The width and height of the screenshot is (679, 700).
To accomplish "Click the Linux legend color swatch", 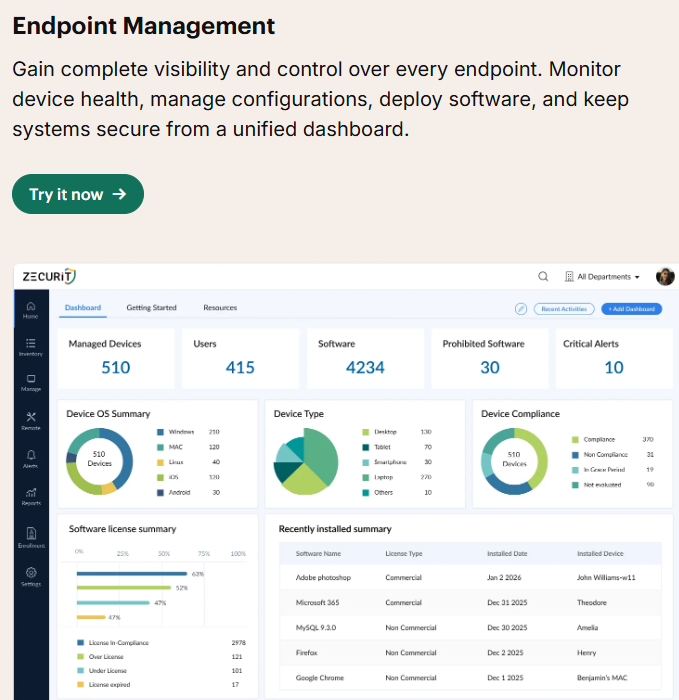I will click(x=160, y=462).
